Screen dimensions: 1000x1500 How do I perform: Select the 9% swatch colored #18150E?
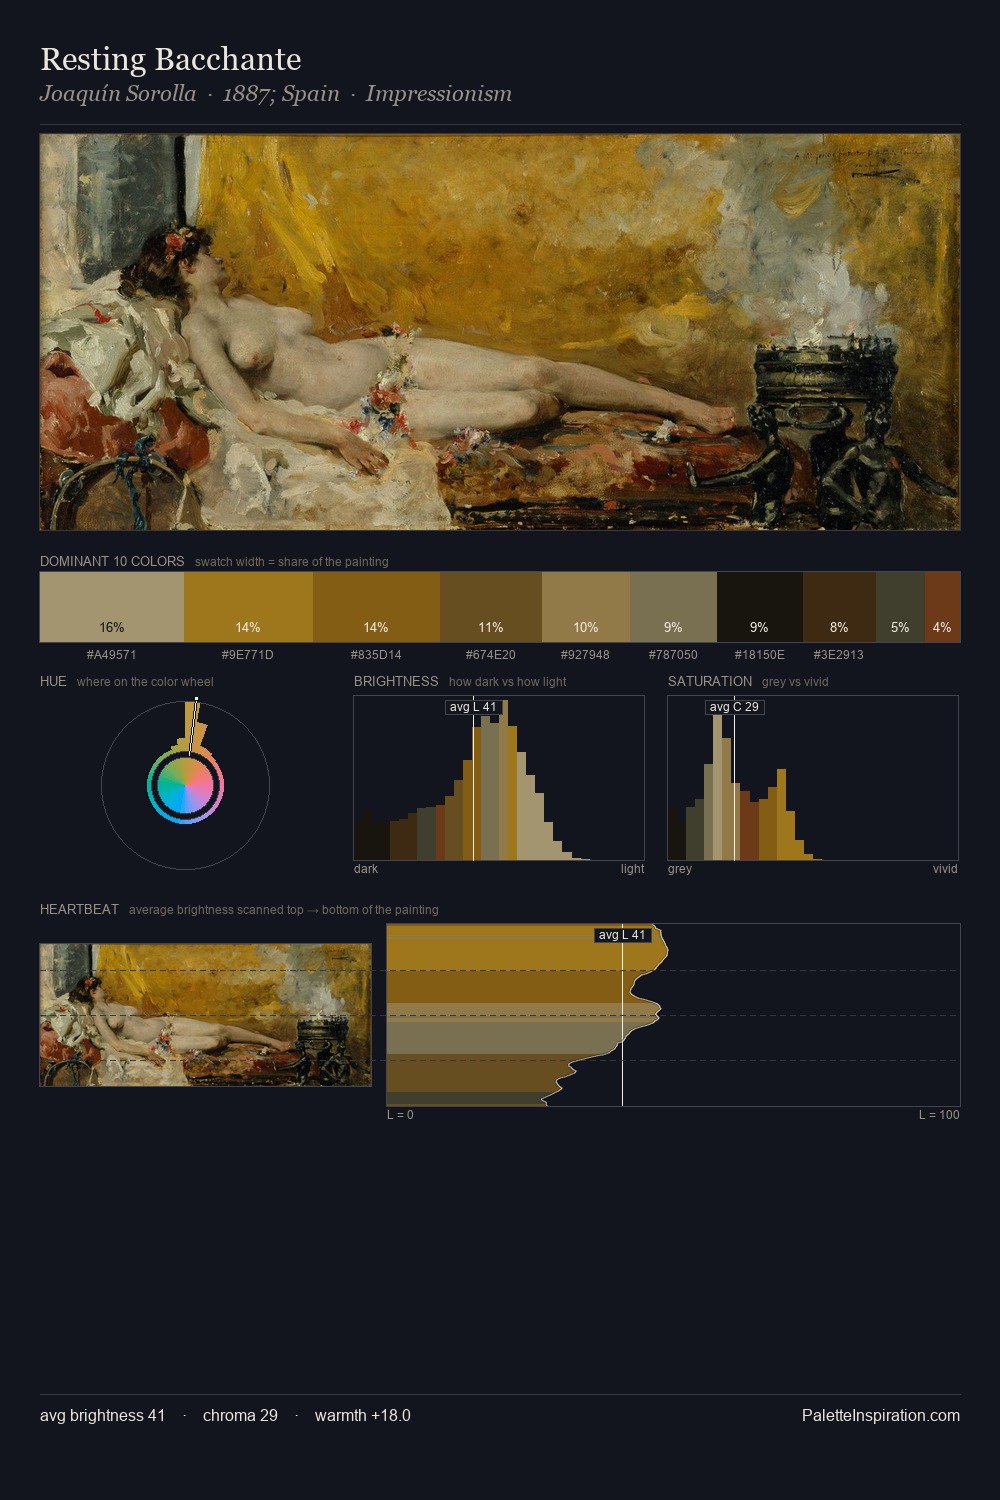(760, 607)
